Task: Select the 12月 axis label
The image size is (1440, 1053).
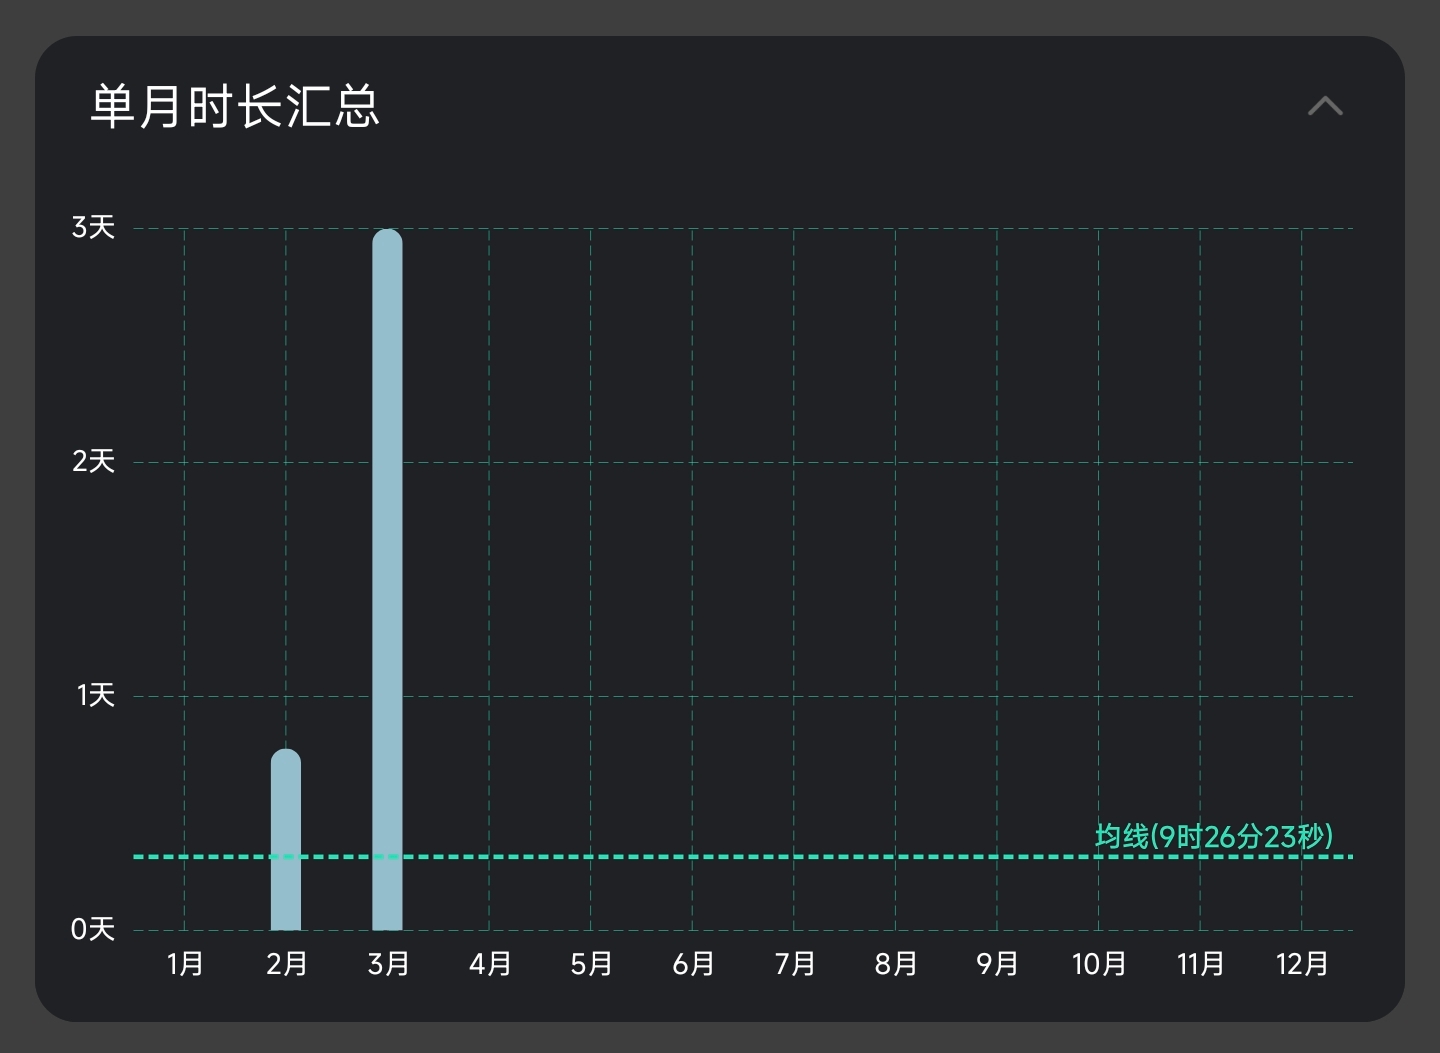Action: coord(1302,964)
